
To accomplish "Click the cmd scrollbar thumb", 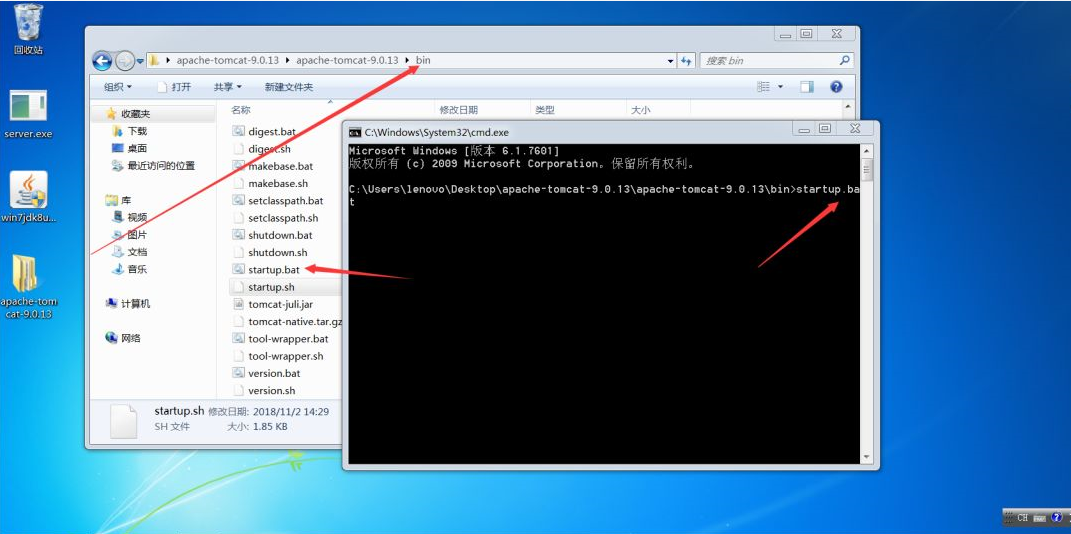I will (x=867, y=168).
